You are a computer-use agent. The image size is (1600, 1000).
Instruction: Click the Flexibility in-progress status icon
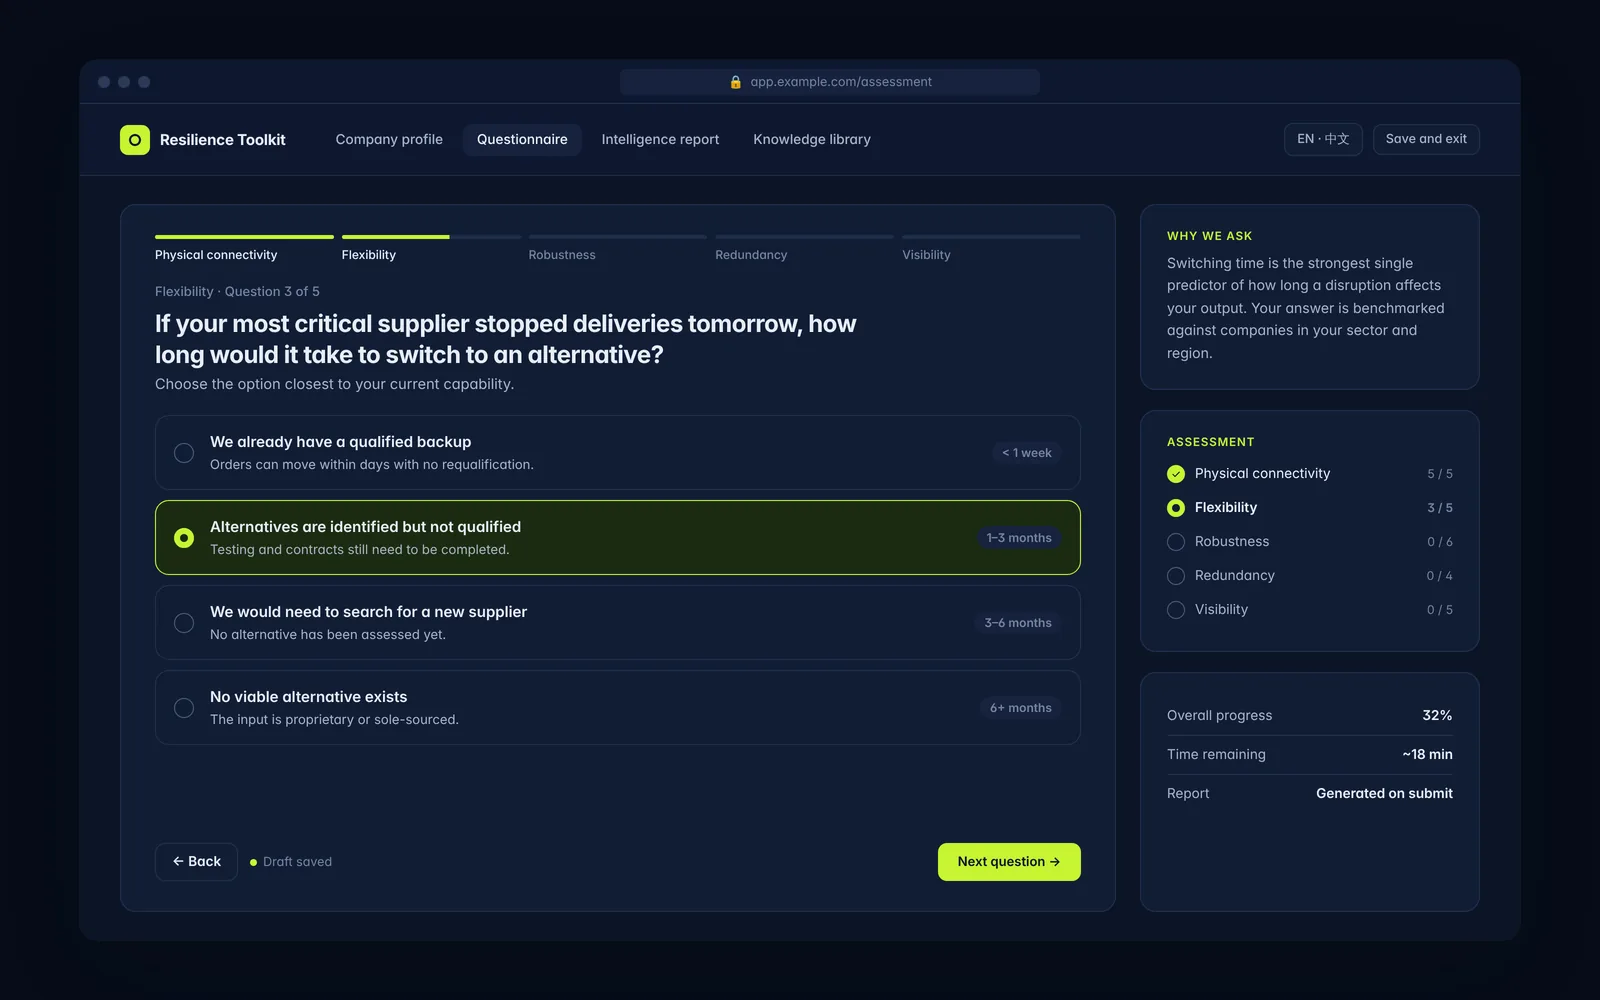pos(1176,508)
